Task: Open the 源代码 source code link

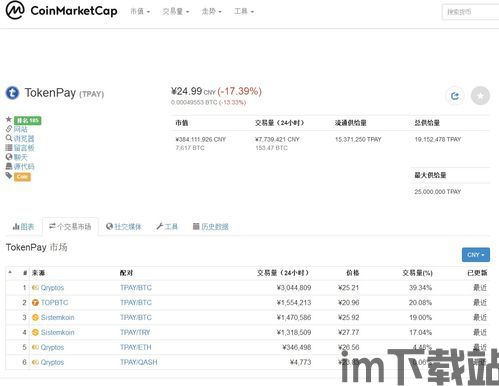Action: pyautogui.click(x=24, y=167)
